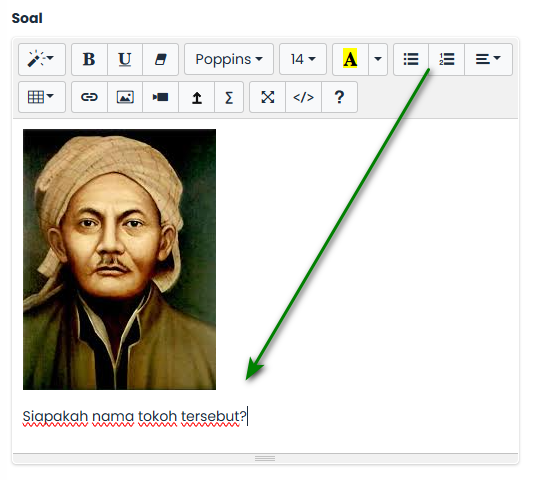Click the eraser remove font style icon
534x480 pixels.
(x=160, y=59)
